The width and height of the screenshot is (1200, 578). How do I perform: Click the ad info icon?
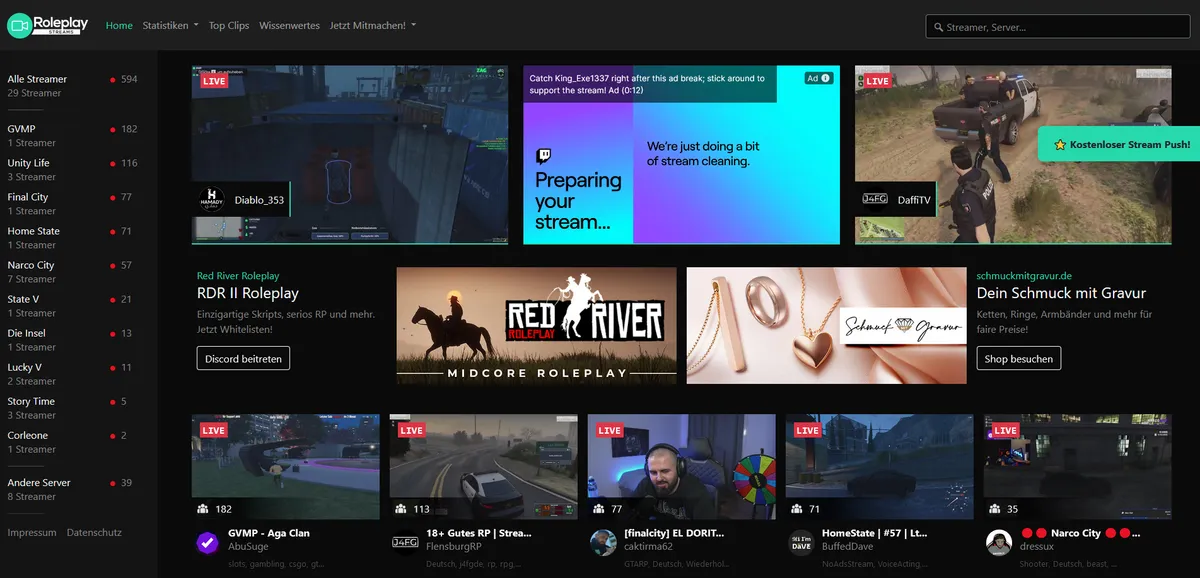tap(827, 78)
